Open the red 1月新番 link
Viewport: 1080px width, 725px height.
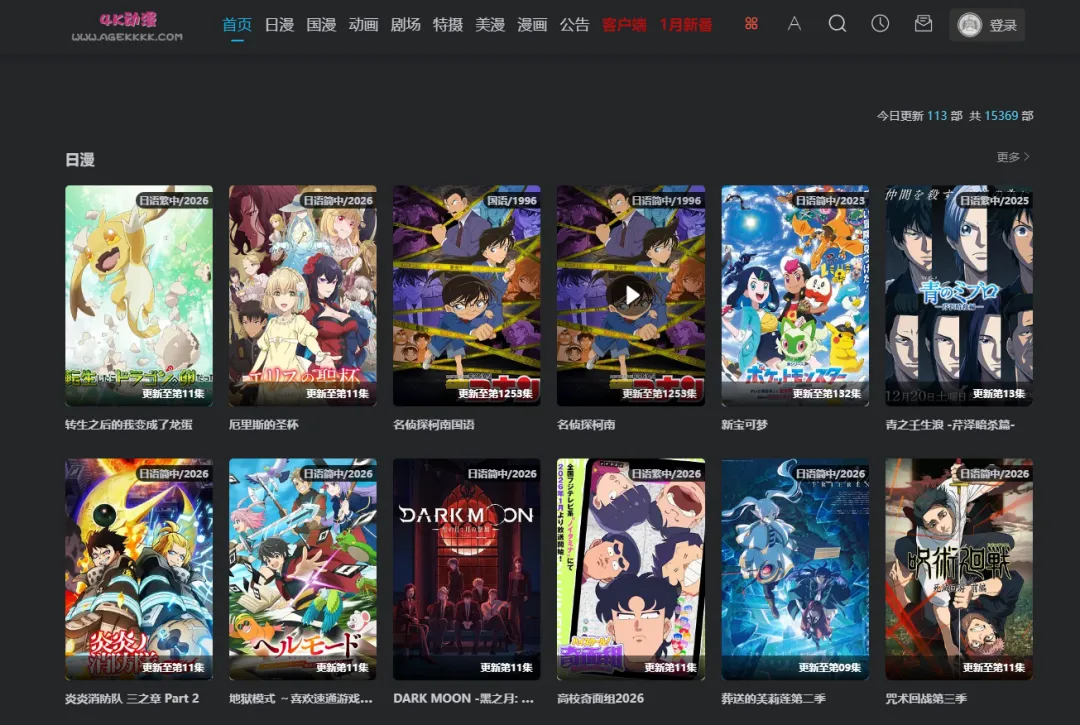point(686,25)
